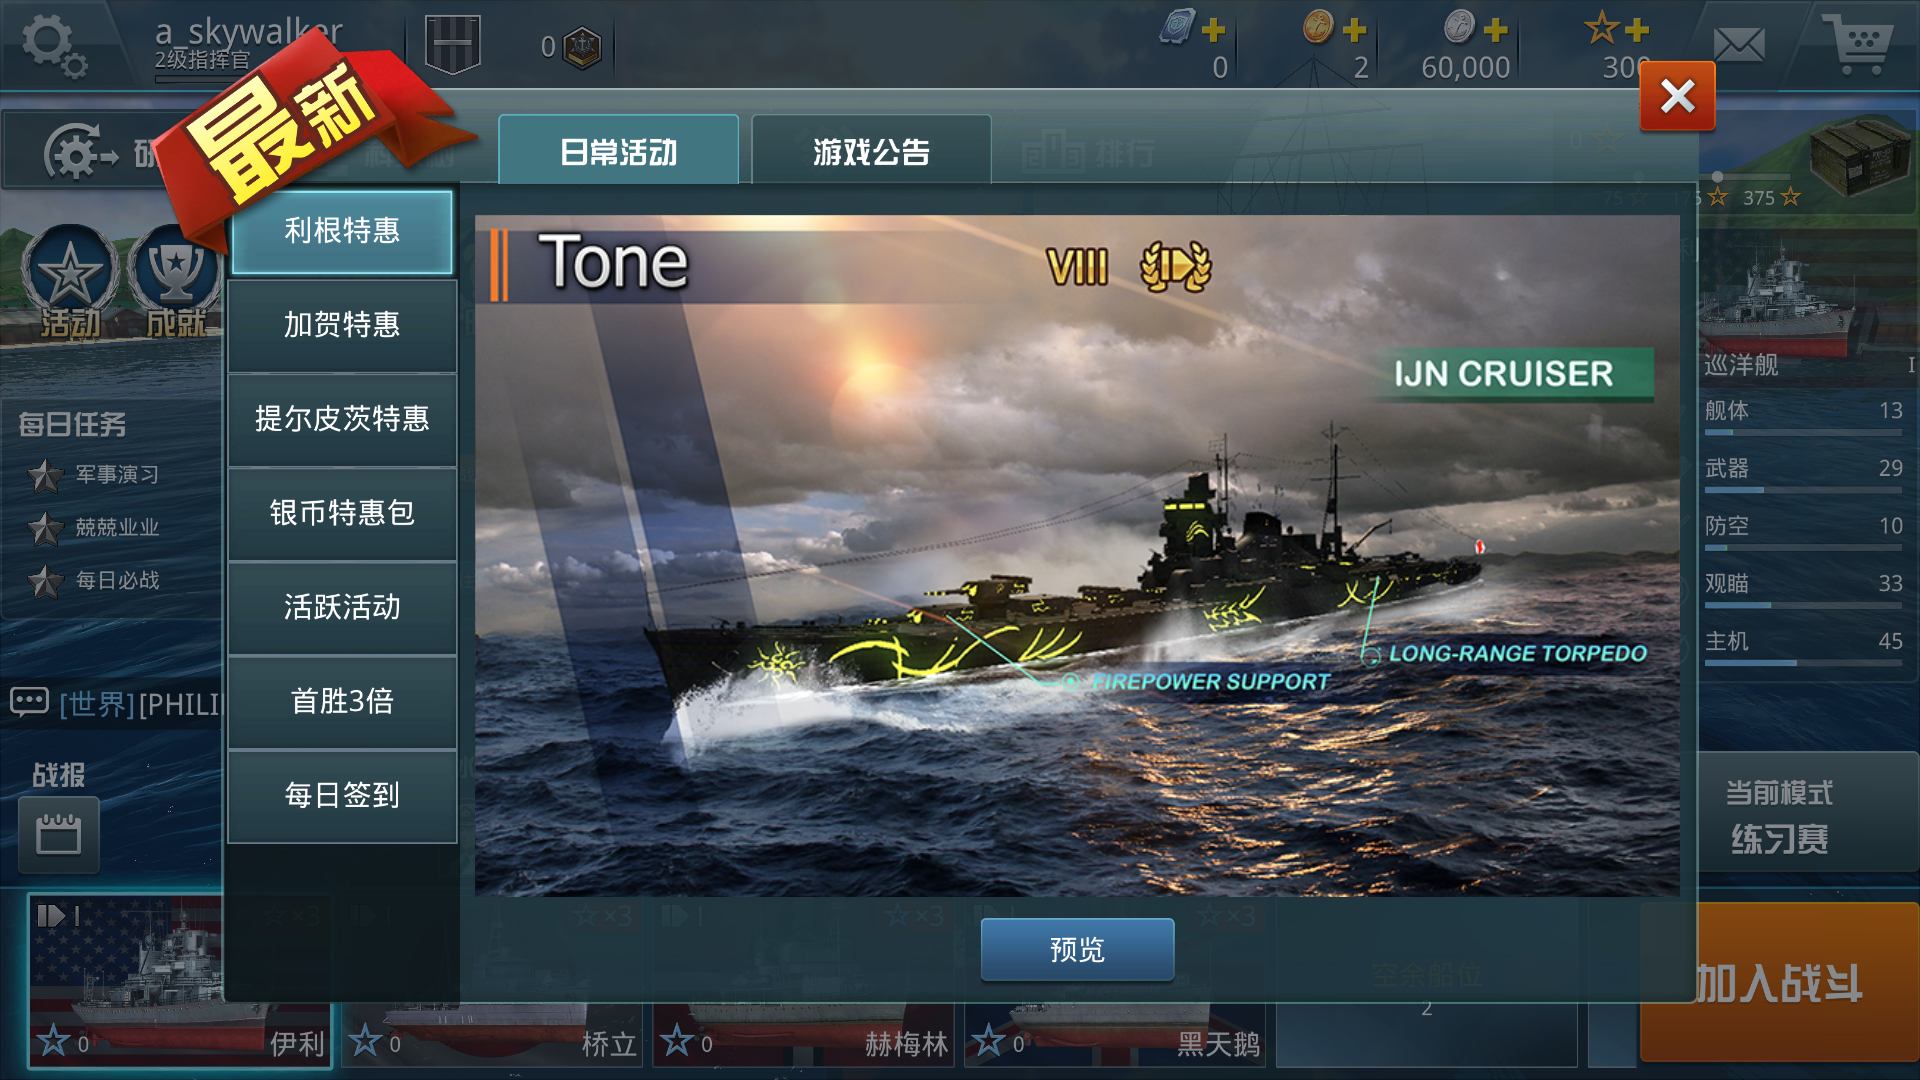Open 银币特惠包 offer
The width and height of the screenshot is (1920, 1080).
click(x=342, y=513)
